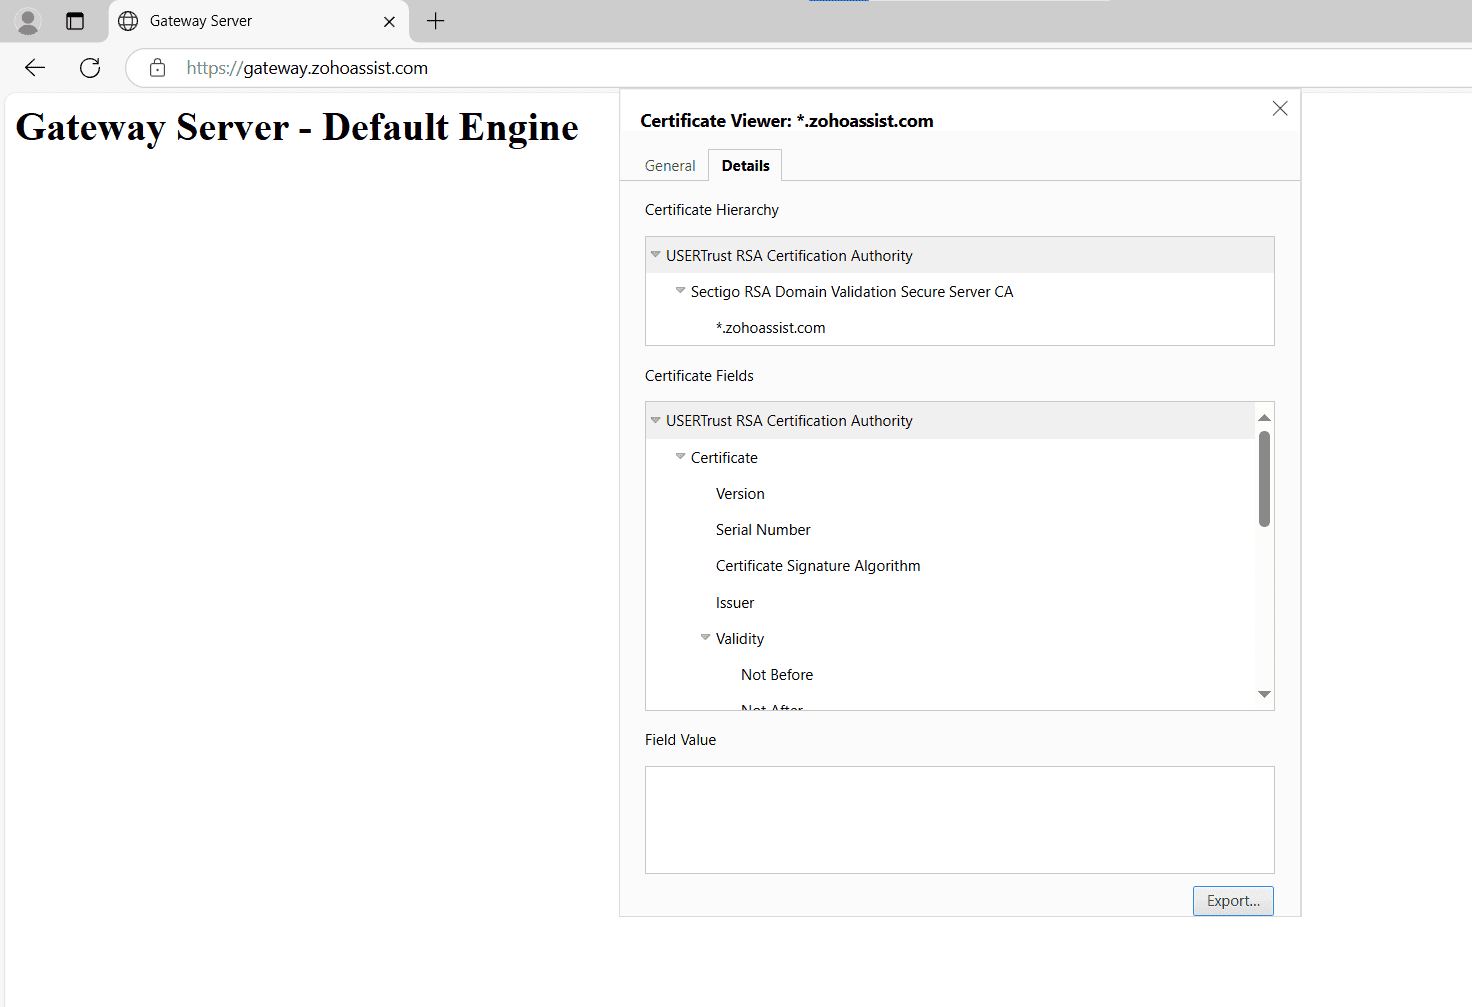Select the Details tab
The image size is (1472, 1007).
pos(745,165)
